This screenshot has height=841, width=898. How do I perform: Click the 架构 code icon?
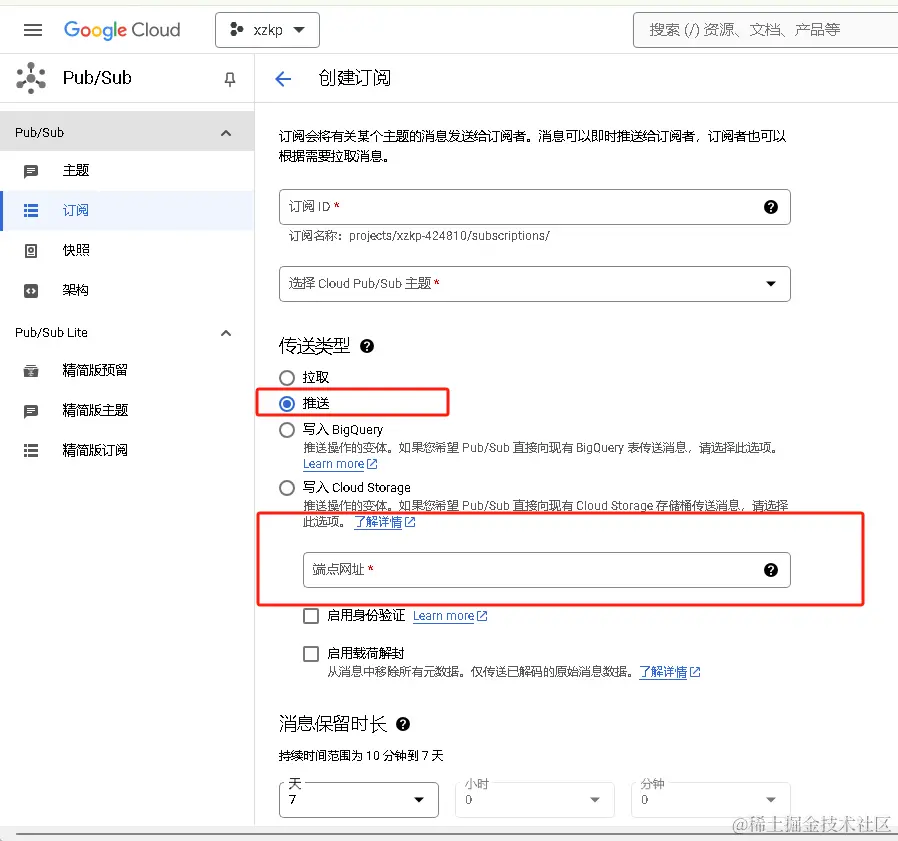pos(31,291)
